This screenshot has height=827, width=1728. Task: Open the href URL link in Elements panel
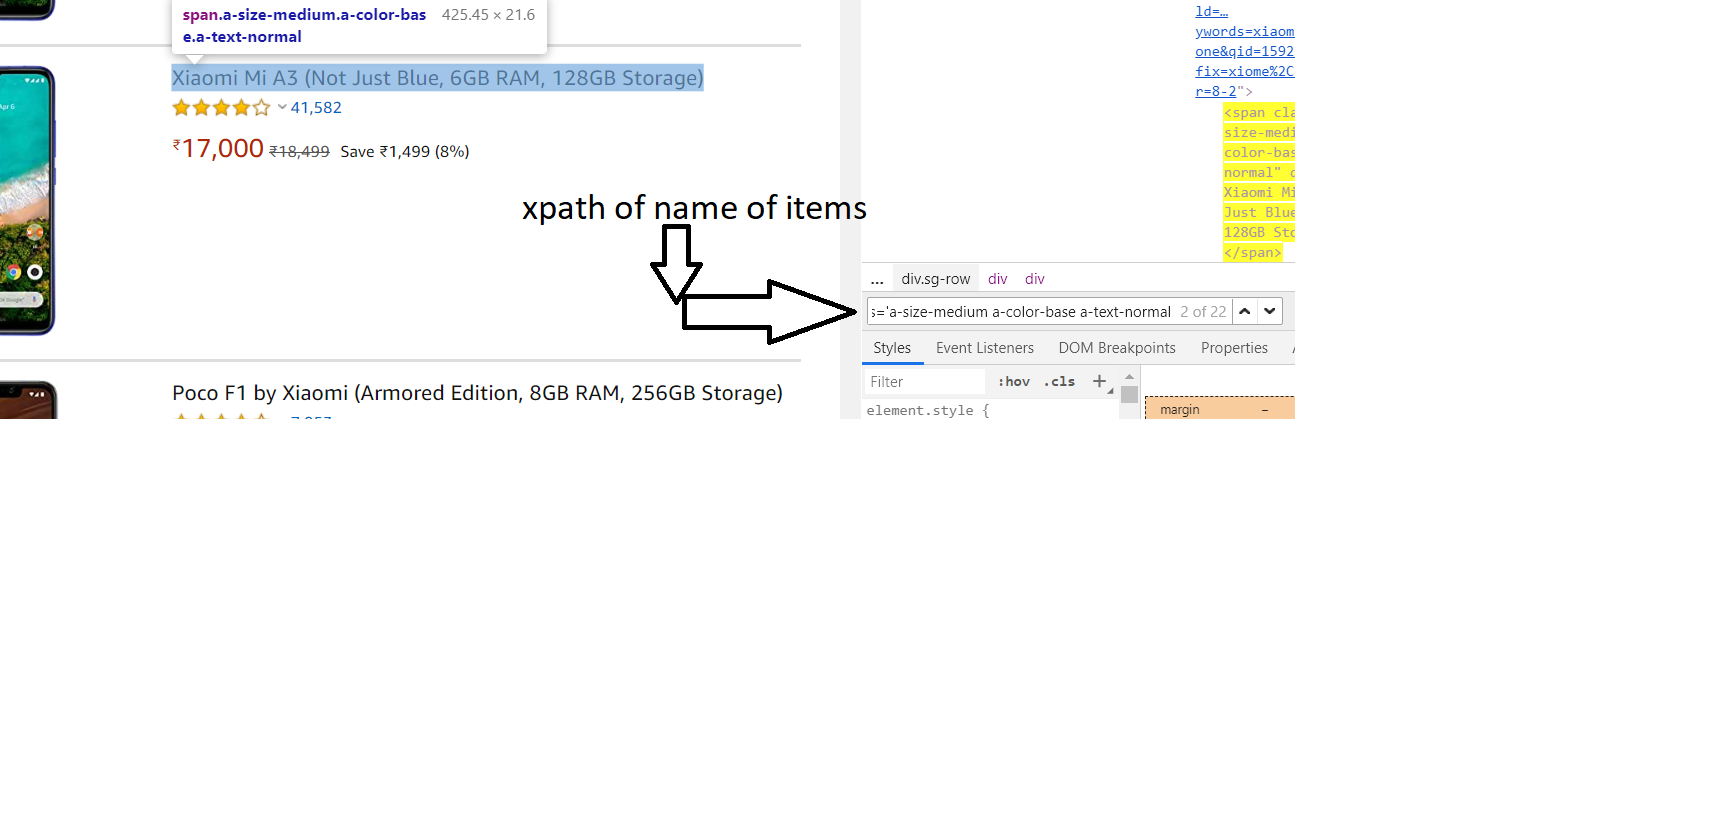pyautogui.click(x=1245, y=51)
